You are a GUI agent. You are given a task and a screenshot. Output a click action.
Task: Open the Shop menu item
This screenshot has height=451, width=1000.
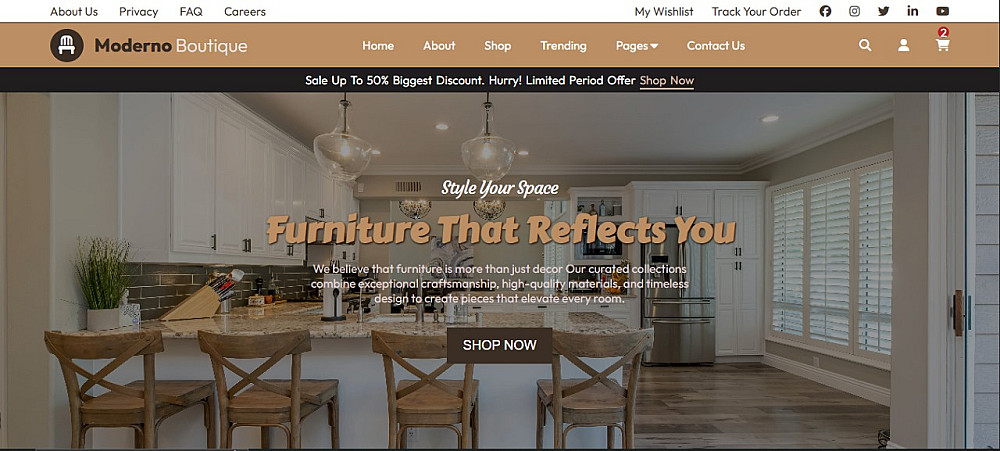coord(497,46)
